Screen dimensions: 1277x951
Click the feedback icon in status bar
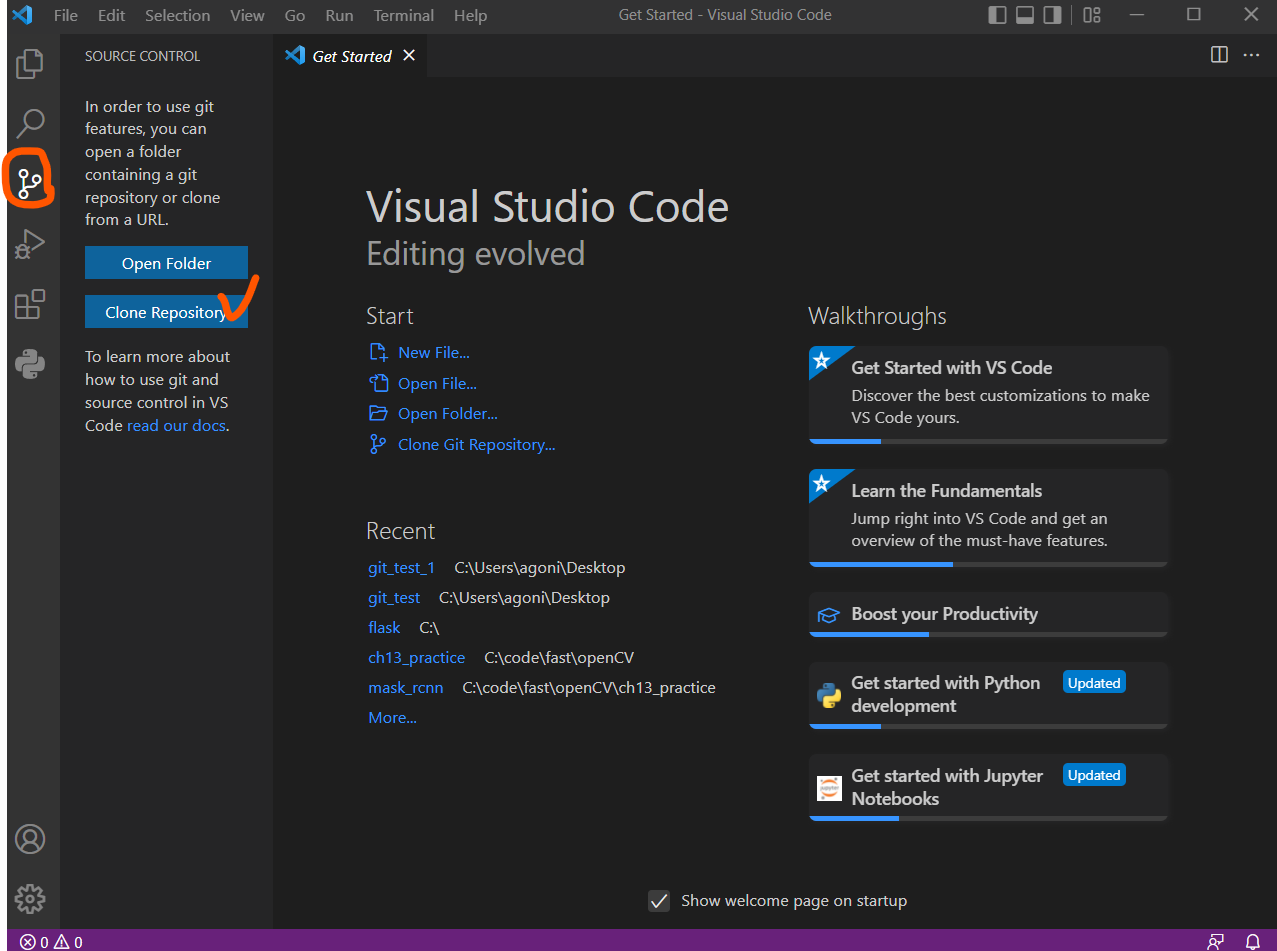[1215, 942]
